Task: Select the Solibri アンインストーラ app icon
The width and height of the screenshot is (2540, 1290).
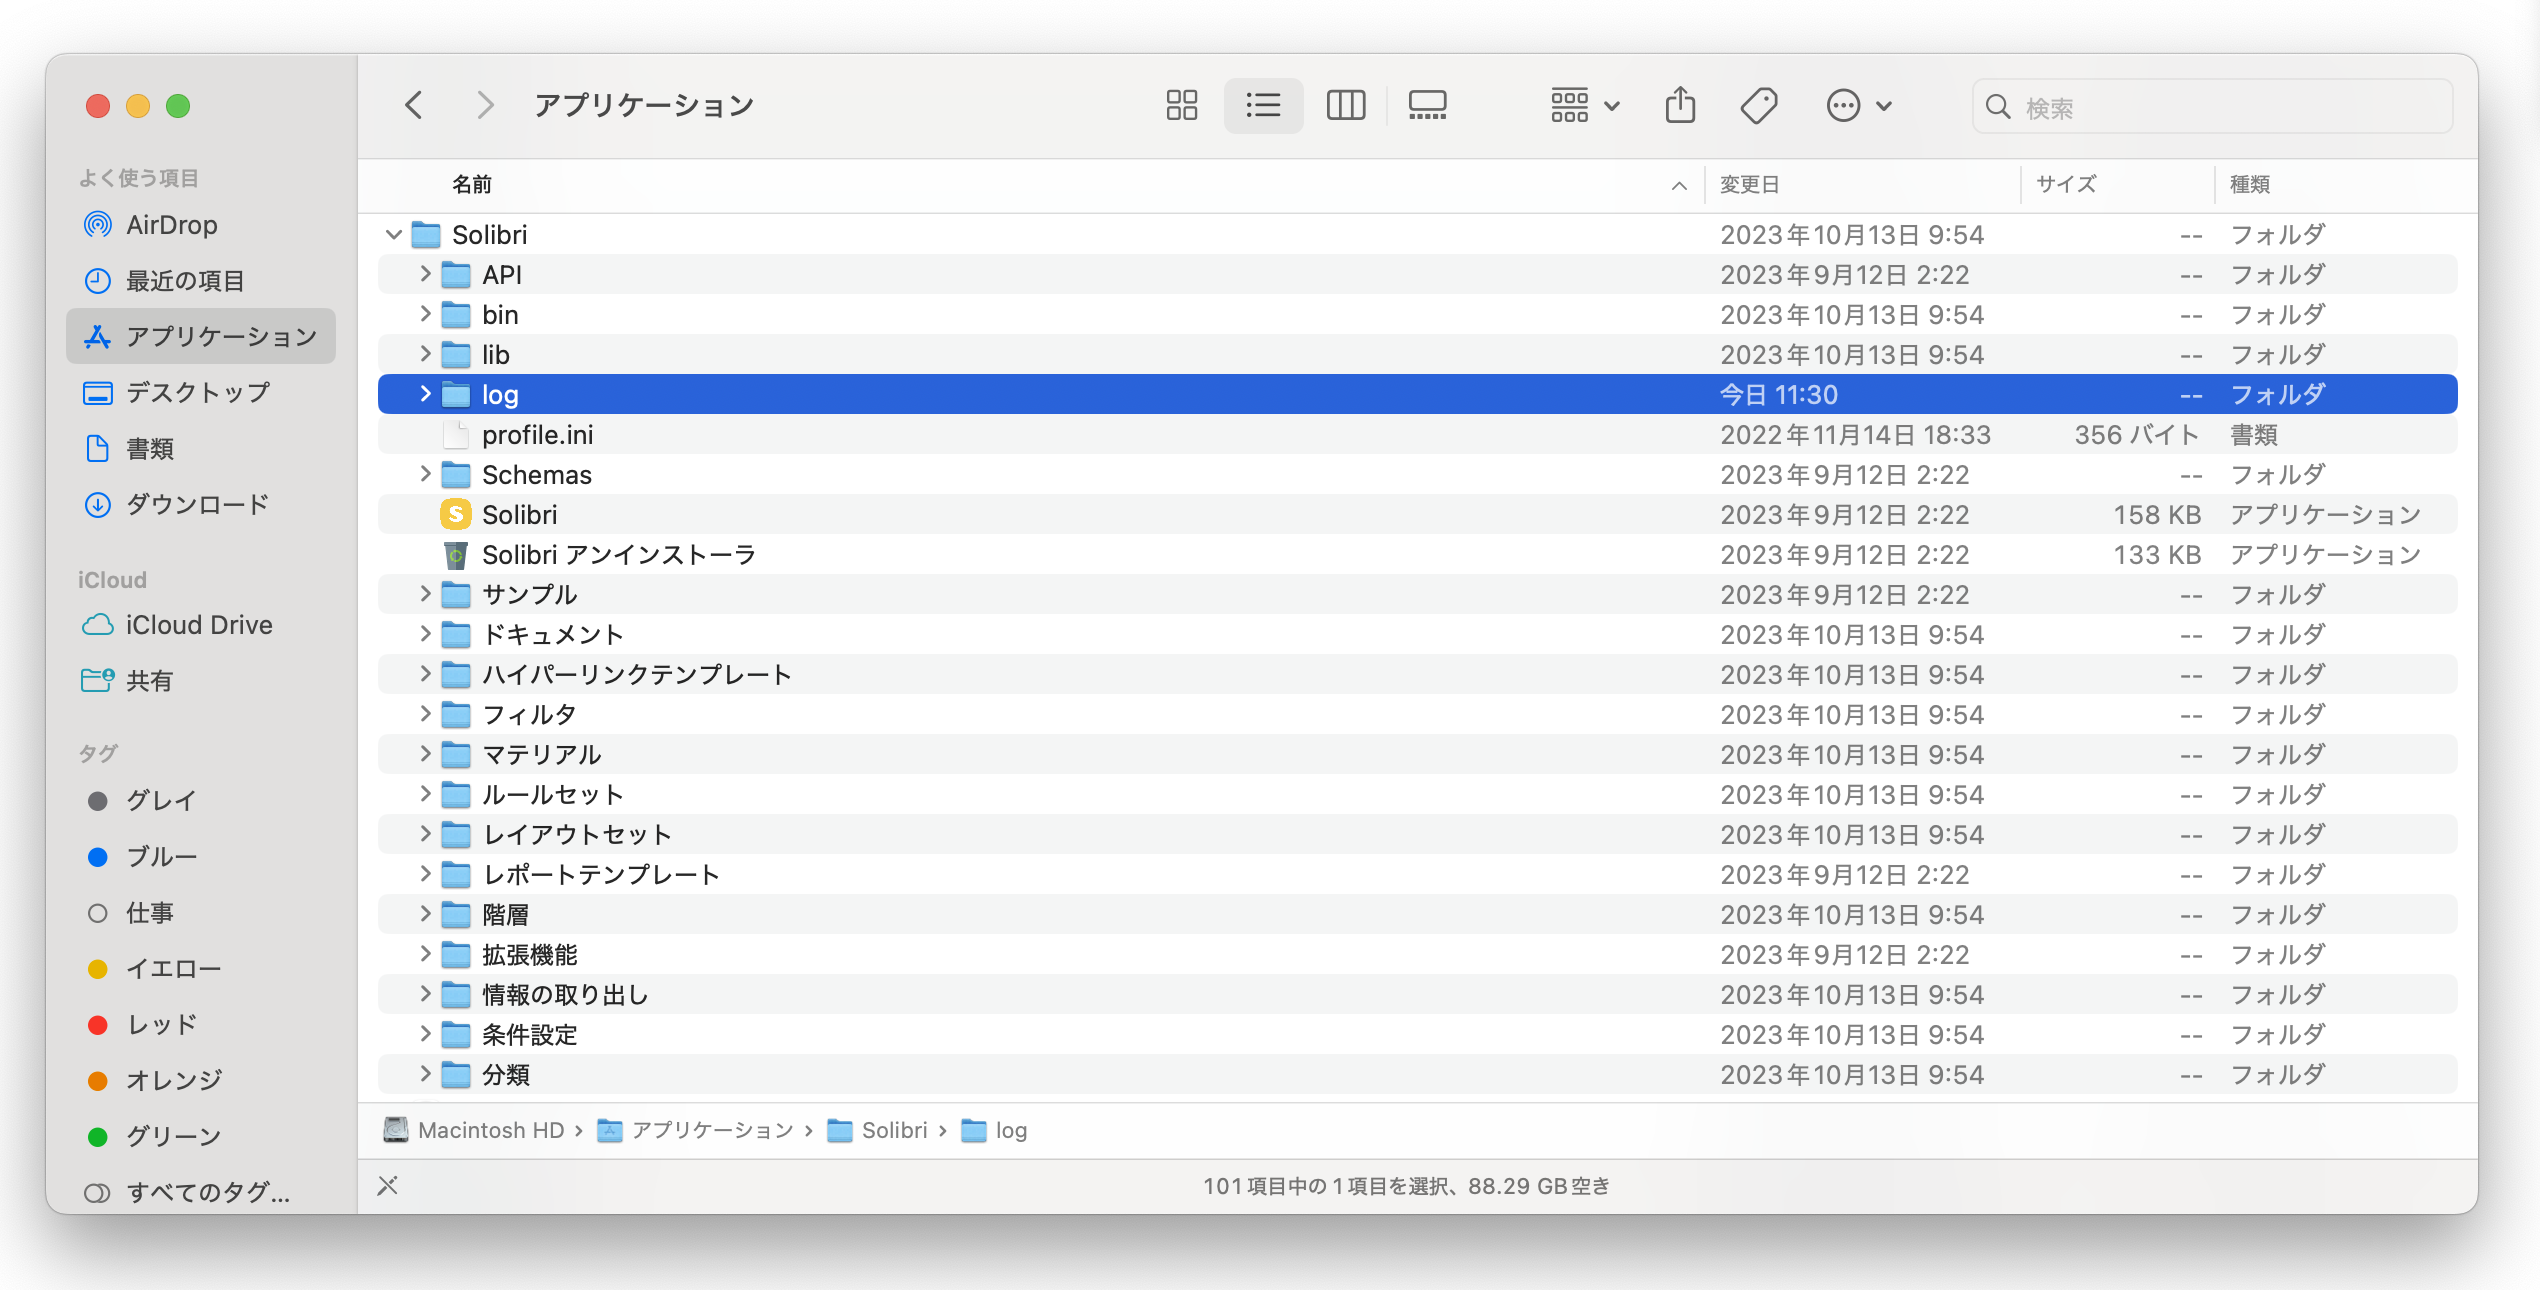Action: pos(456,555)
